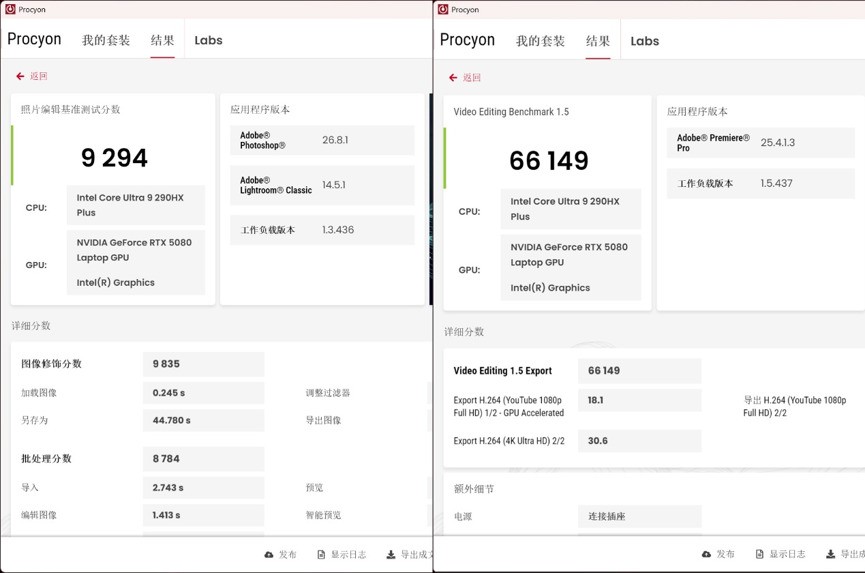The height and width of the screenshot is (573, 865).
Task: Click workload version 1.5.437
Action: [x=776, y=183]
